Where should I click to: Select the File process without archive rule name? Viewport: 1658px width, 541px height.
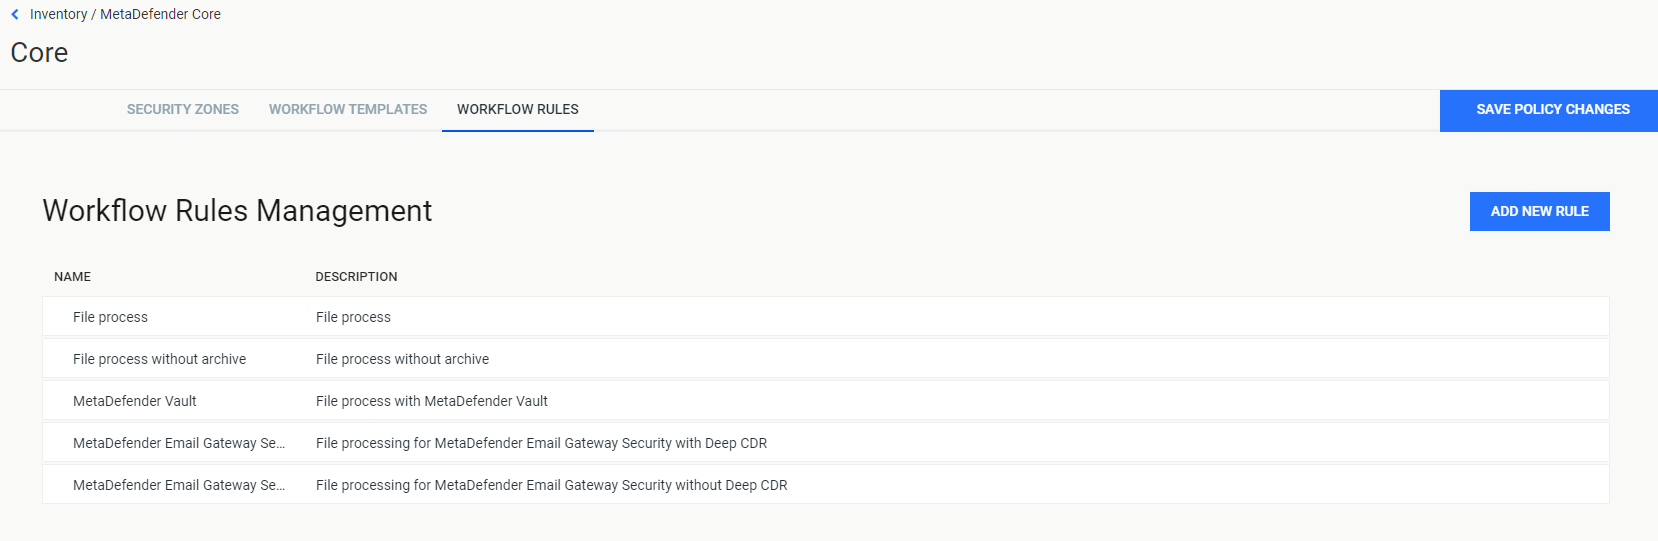(x=159, y=359)
